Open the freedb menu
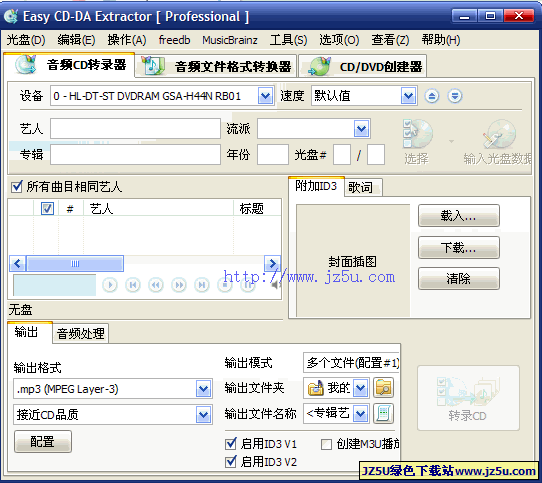 [175, 40]
